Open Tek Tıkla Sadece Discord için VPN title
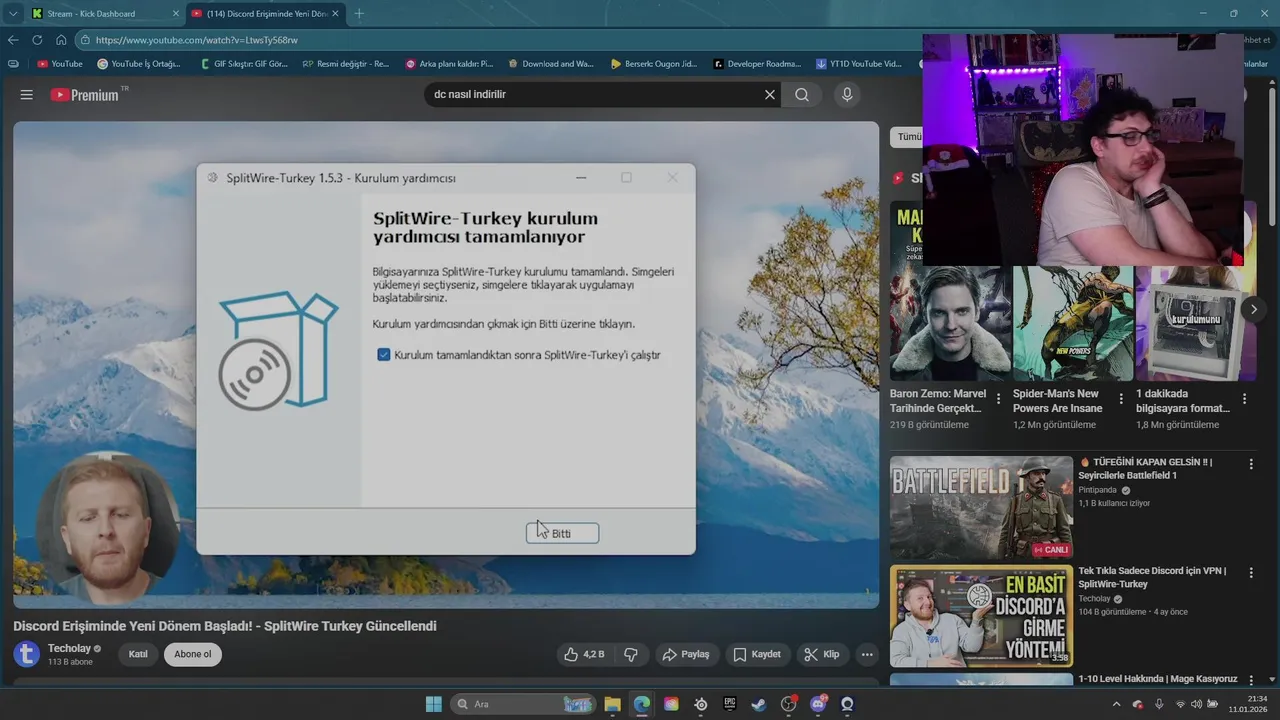 click(x=1153, y=577)
